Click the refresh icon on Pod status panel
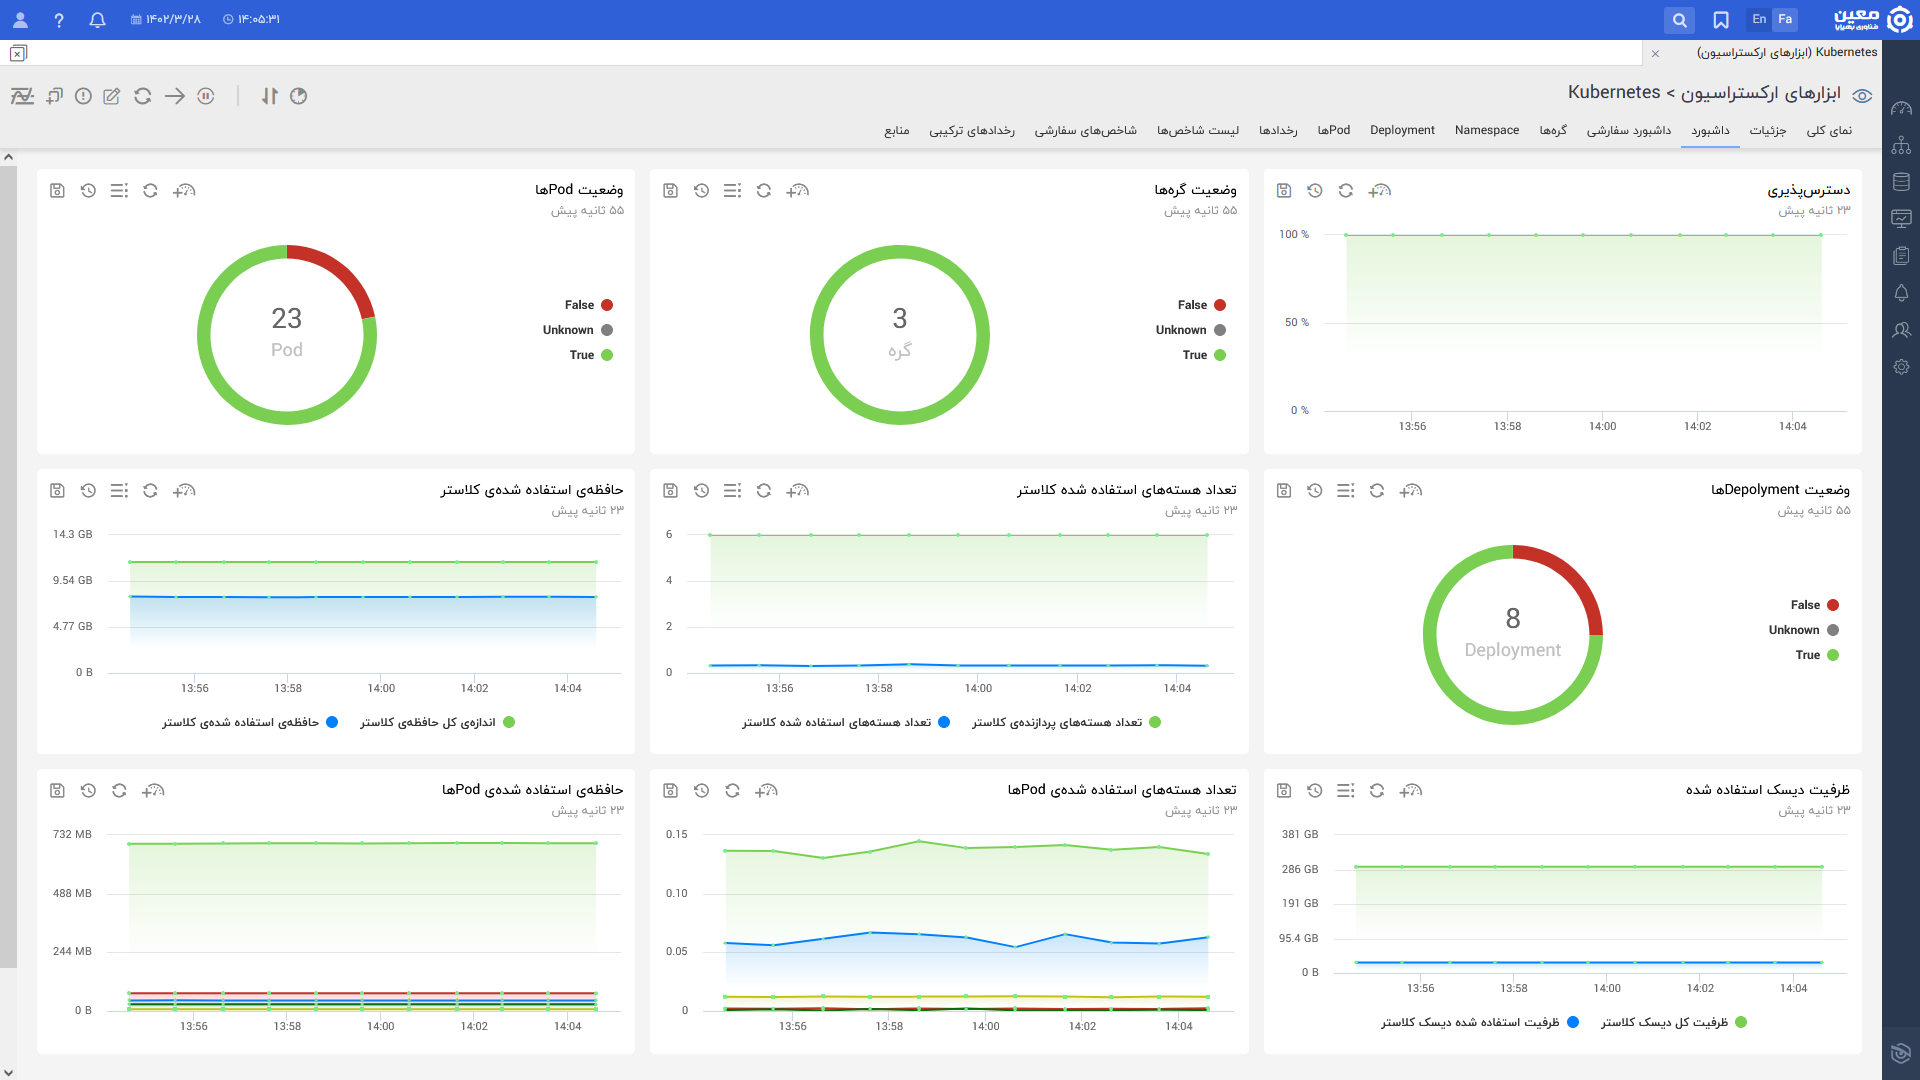 coord(150,191)
